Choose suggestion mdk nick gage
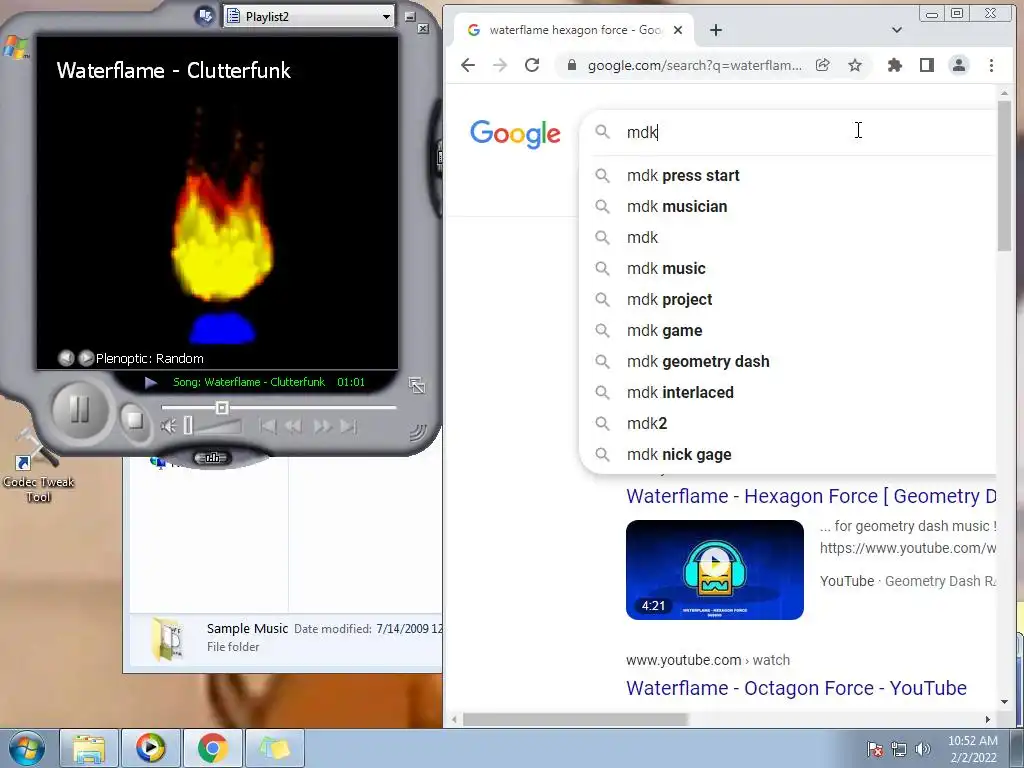Screen dimensions: 1024x768 pyautogui.click(x=788, y=455)
